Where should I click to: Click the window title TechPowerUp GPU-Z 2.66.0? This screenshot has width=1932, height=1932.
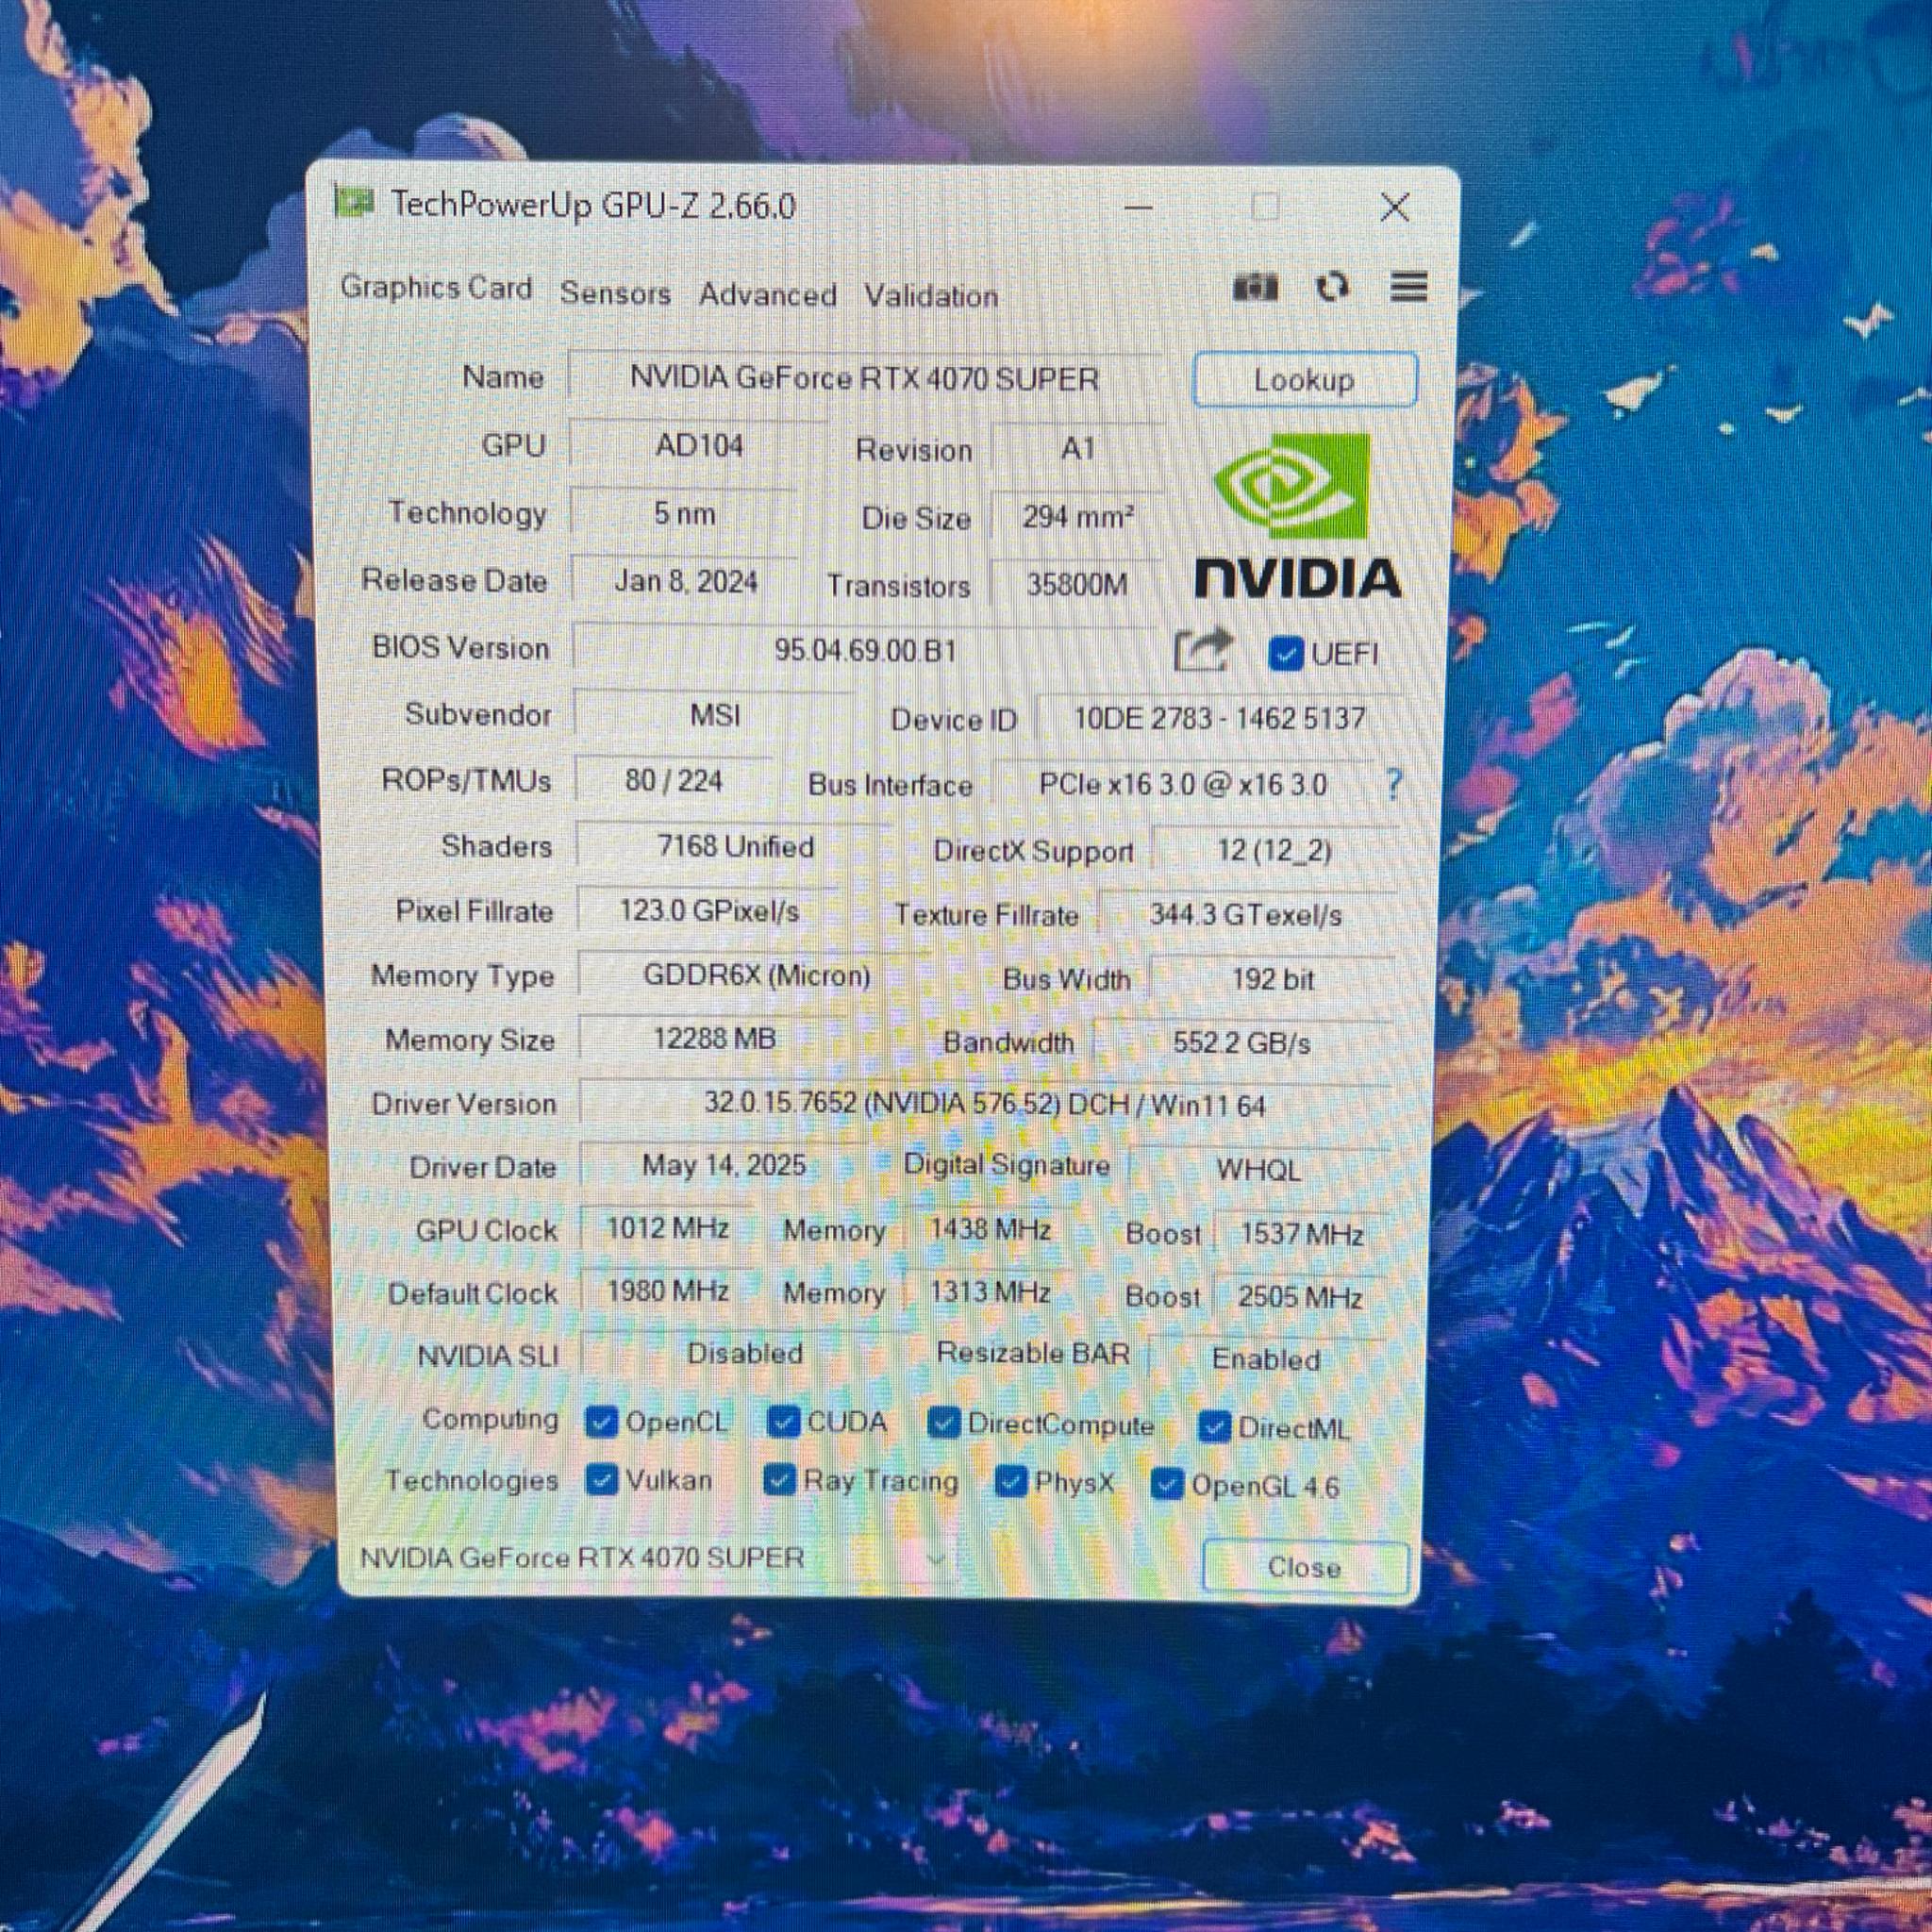click(x=594, y=205)
